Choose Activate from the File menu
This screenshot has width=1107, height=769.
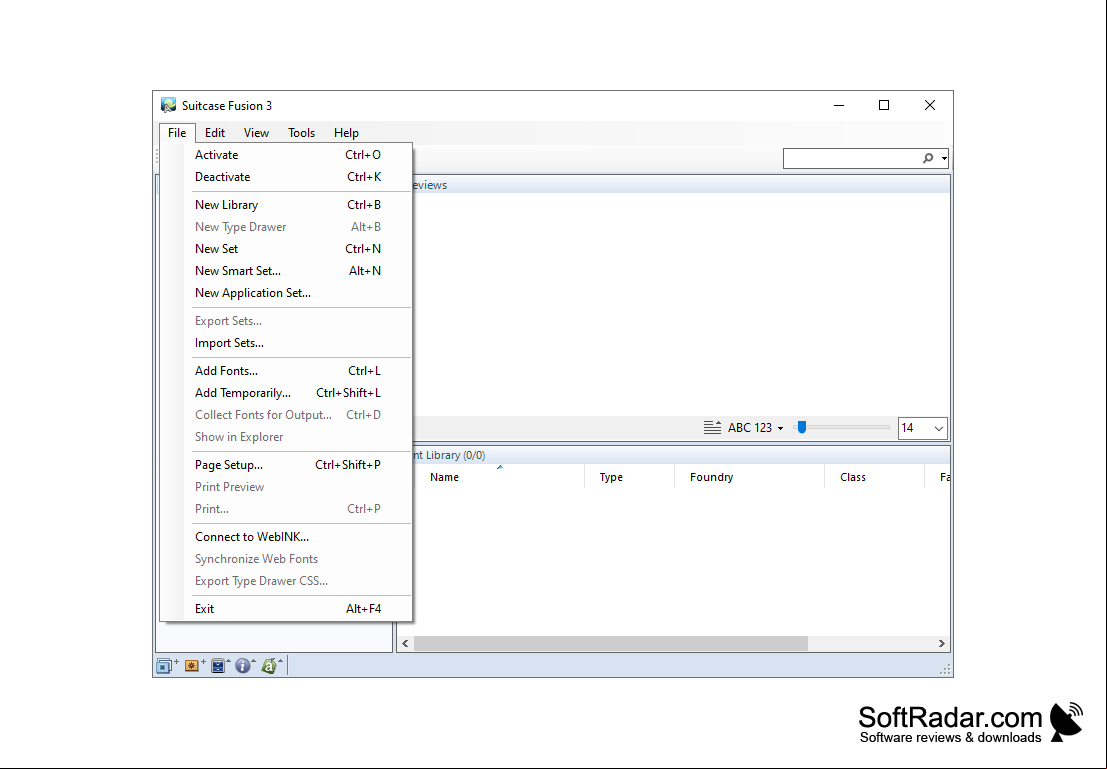(x=287, y=155)
